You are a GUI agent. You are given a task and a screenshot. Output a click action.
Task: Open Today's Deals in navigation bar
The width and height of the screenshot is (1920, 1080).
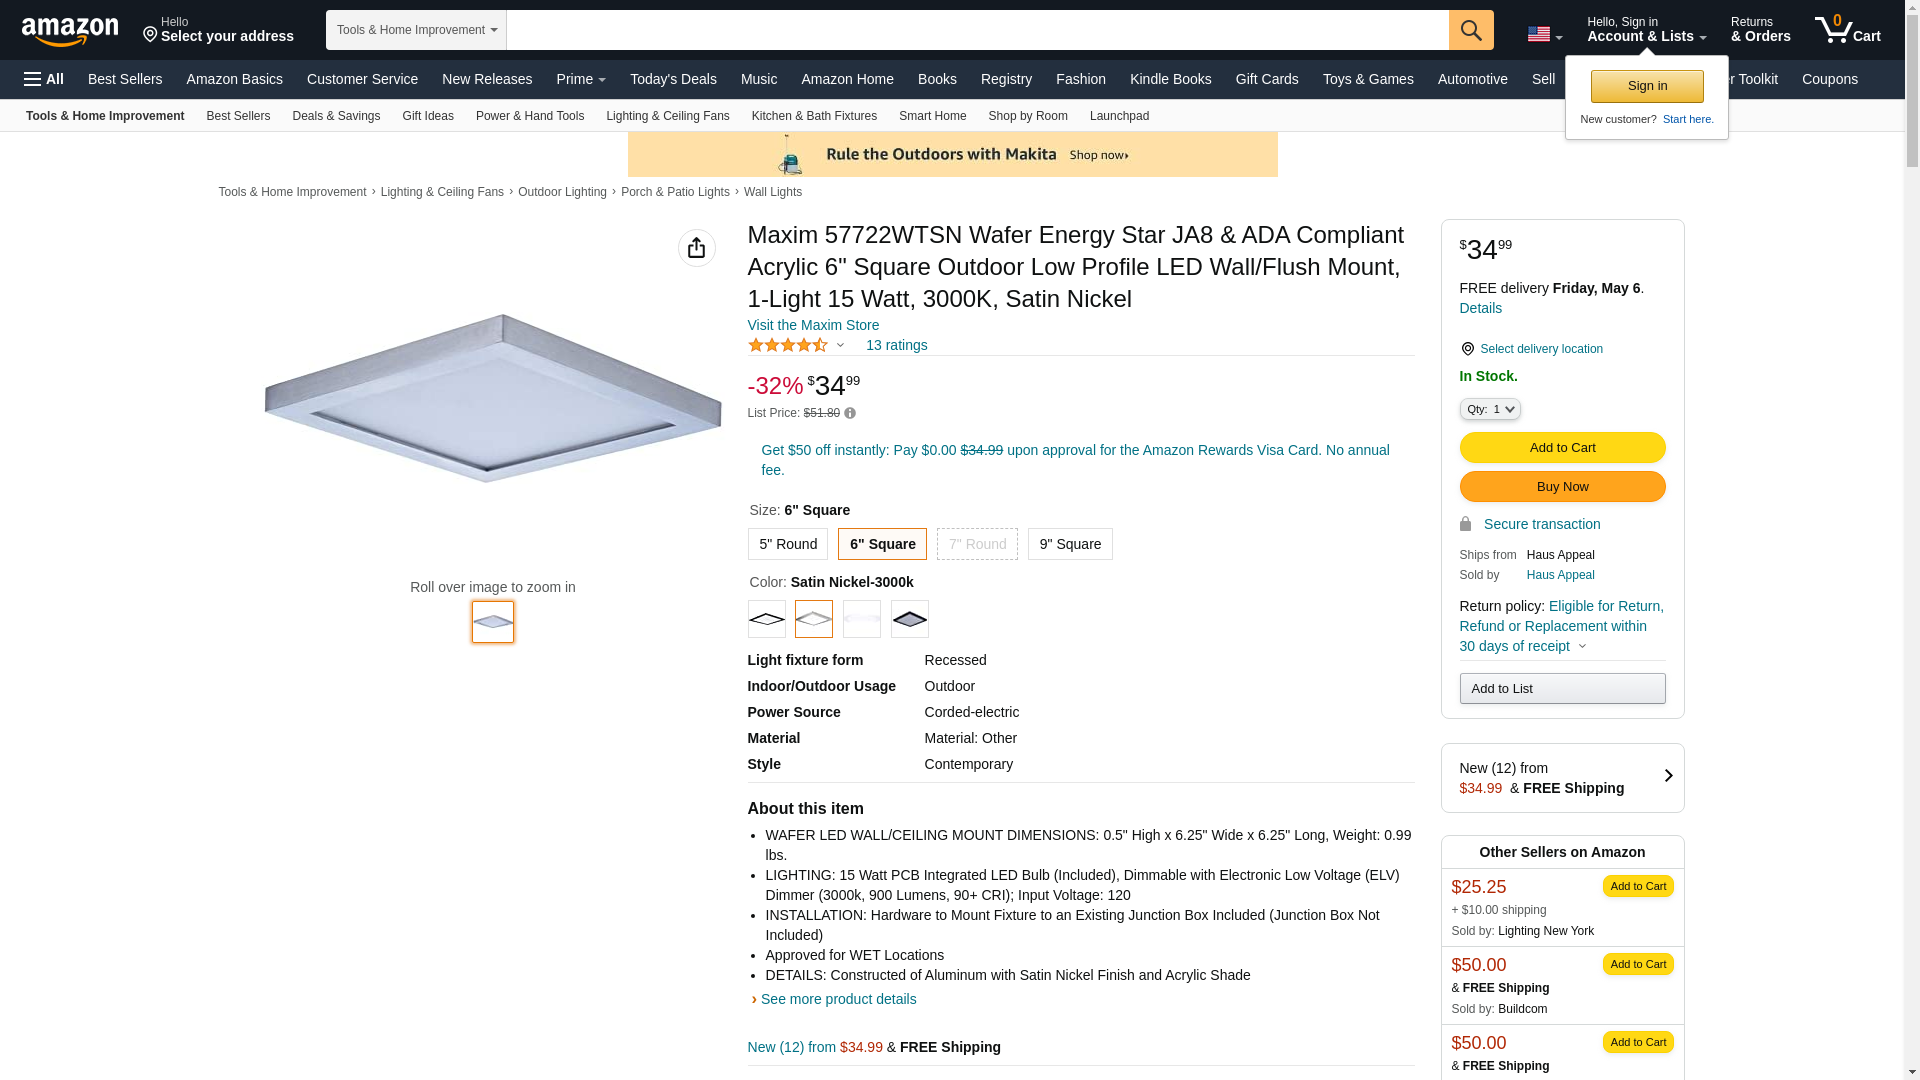pyautogui.click(x=673, y=79)
